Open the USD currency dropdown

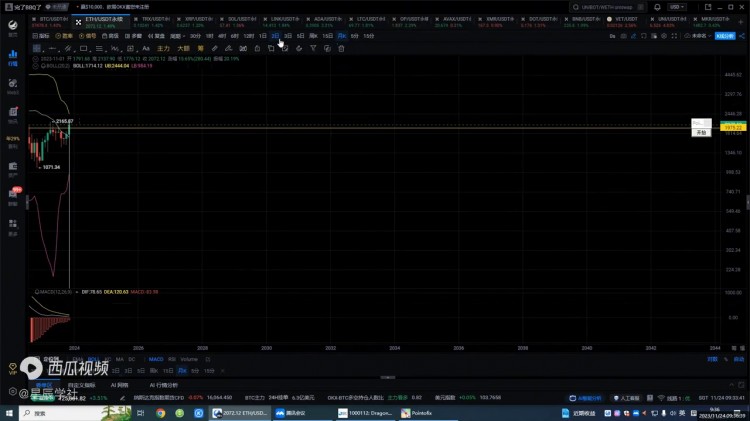click(677, 7)
